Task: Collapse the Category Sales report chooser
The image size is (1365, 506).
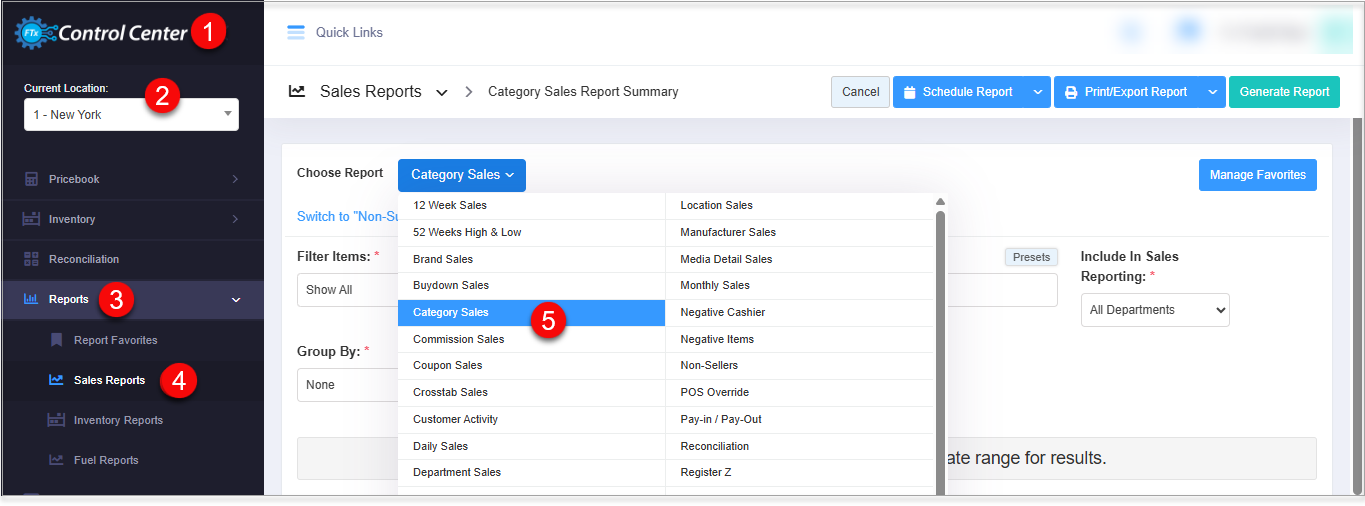Action: tap(461, 175)
